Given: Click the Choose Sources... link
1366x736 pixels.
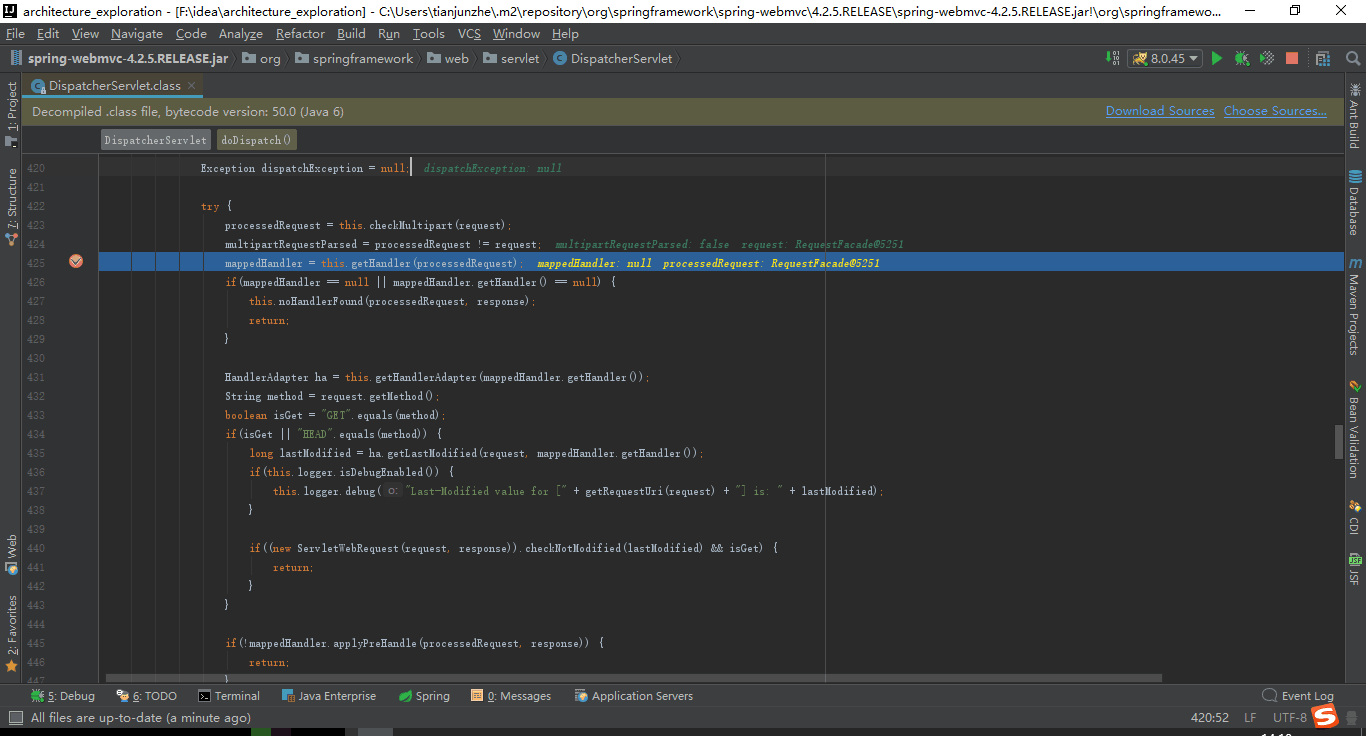Looking at the screenshot, I should pos(1275,111).
